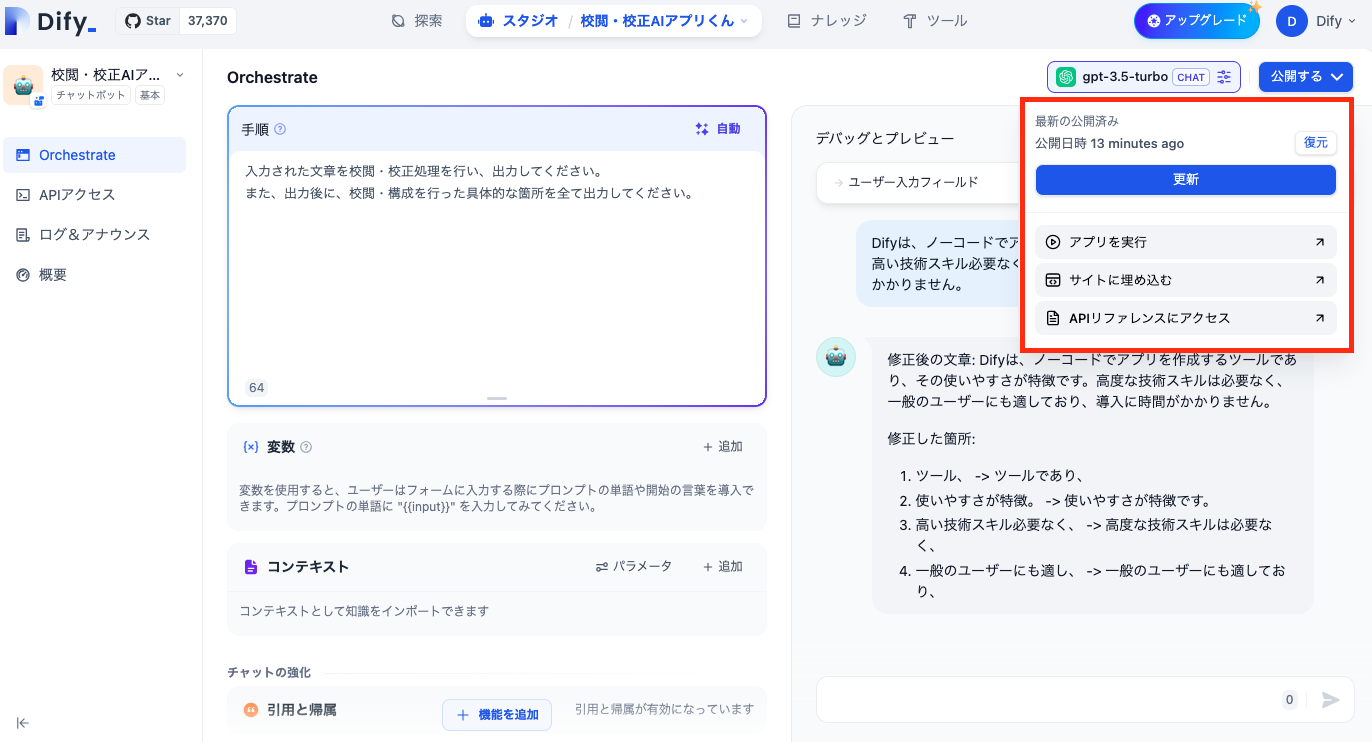The height and width of the screenshot is (742, 1372).
Task: Collapse the sidebar with the arrow icon
Action: (x=23, y=723)
